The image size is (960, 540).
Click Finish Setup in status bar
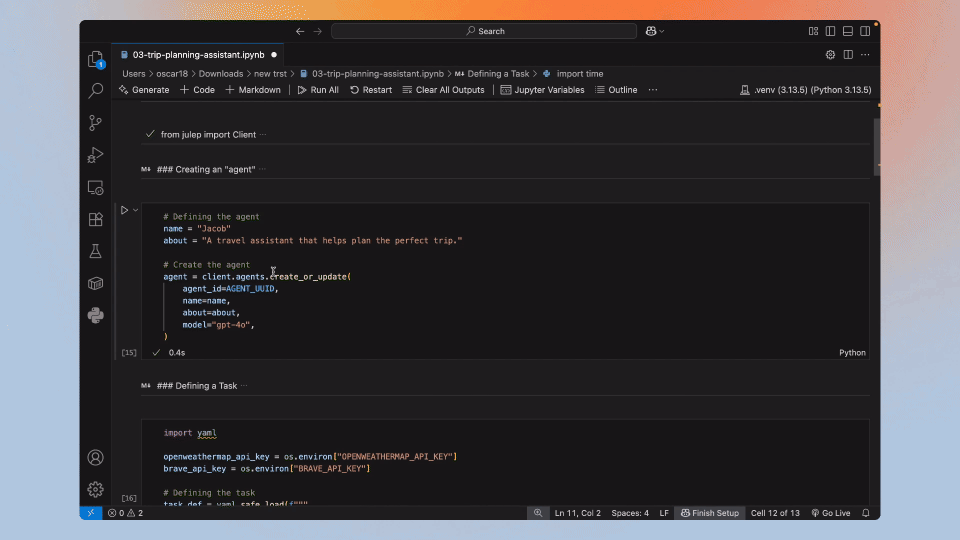710,513
